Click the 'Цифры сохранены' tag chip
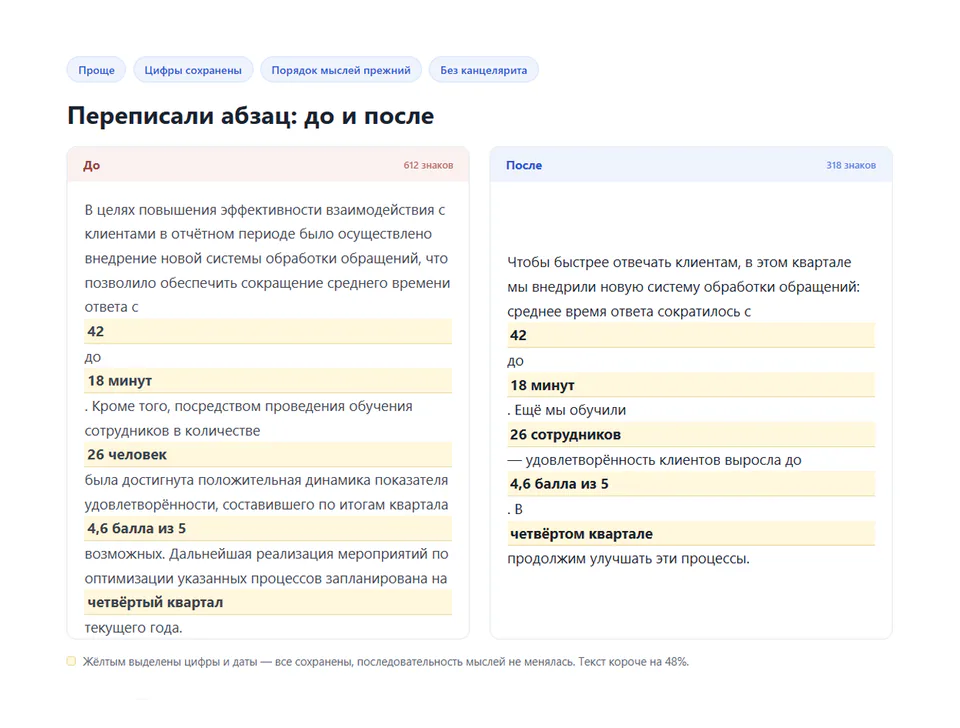 tap(193, 70)
